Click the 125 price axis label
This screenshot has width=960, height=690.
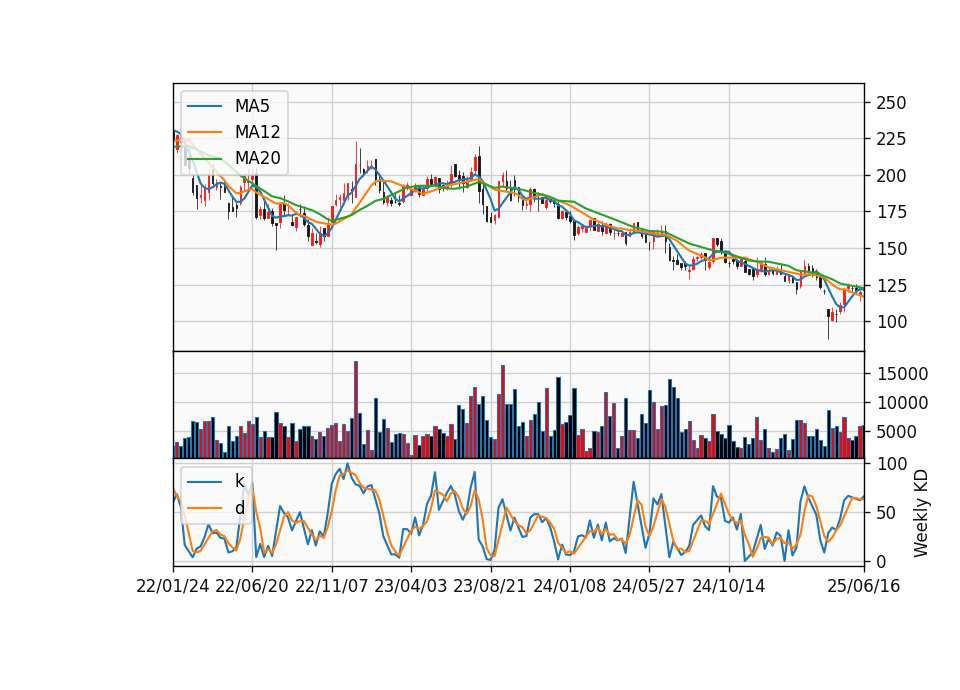[x=891, y=285]
